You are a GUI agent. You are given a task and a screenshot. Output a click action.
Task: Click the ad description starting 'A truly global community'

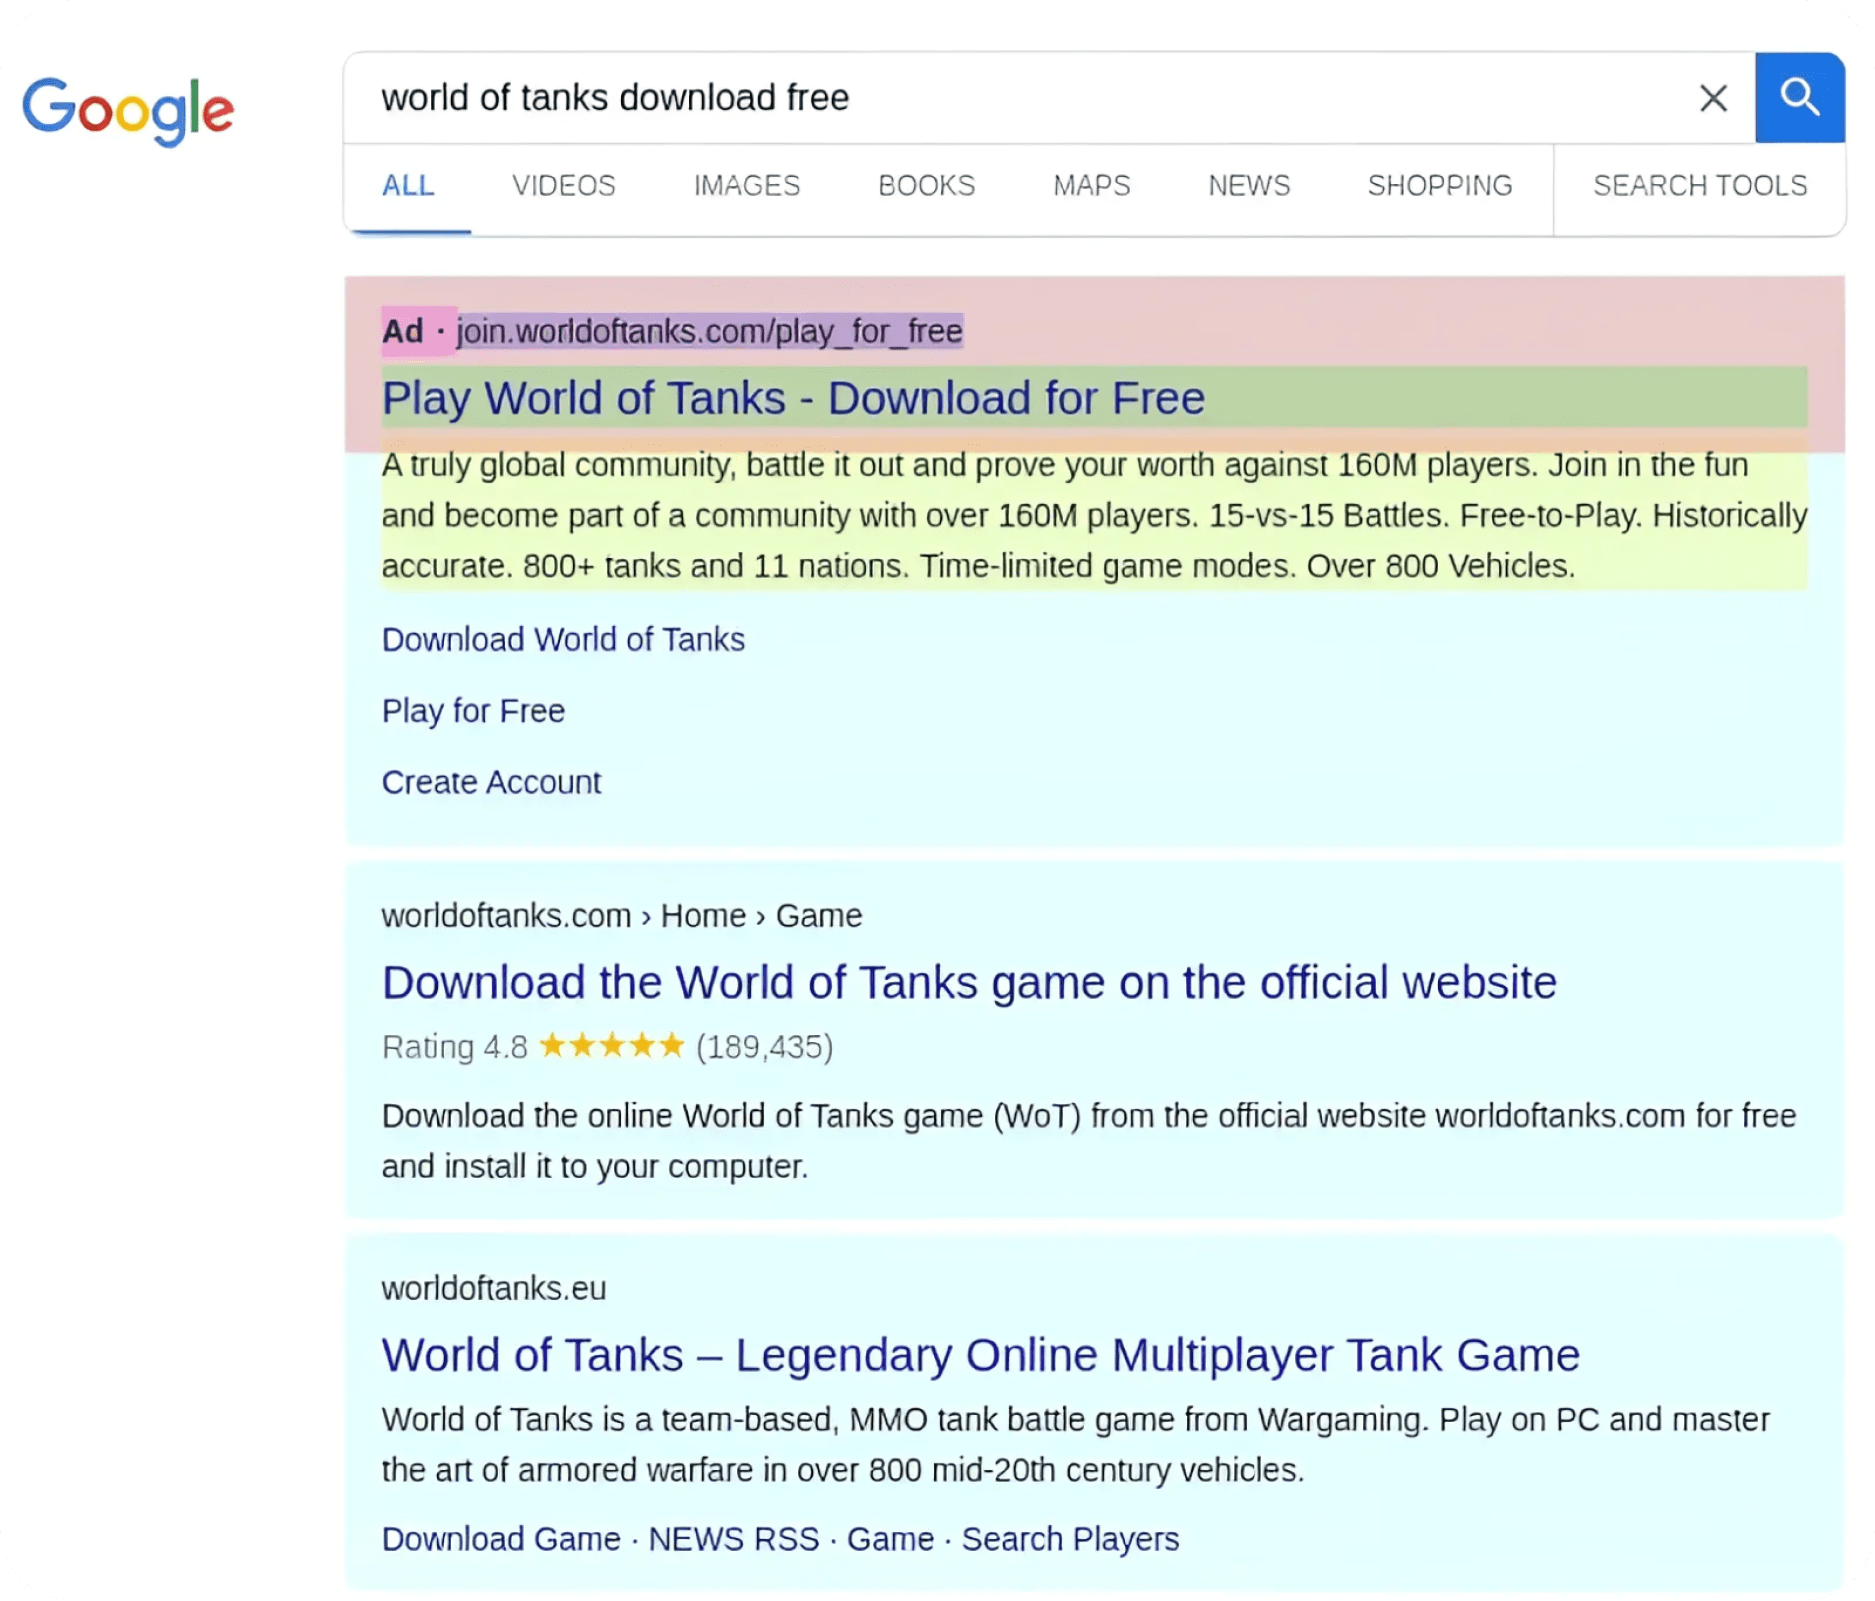[x=1094, y=515]
